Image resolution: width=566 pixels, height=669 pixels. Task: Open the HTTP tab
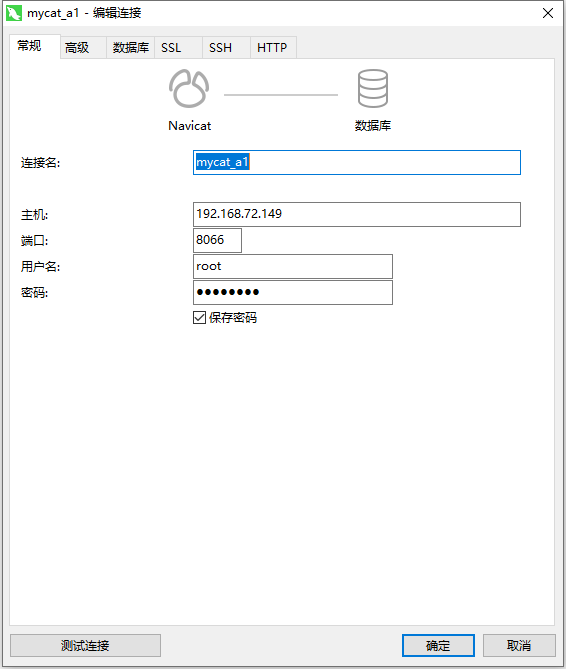[273, 48]
